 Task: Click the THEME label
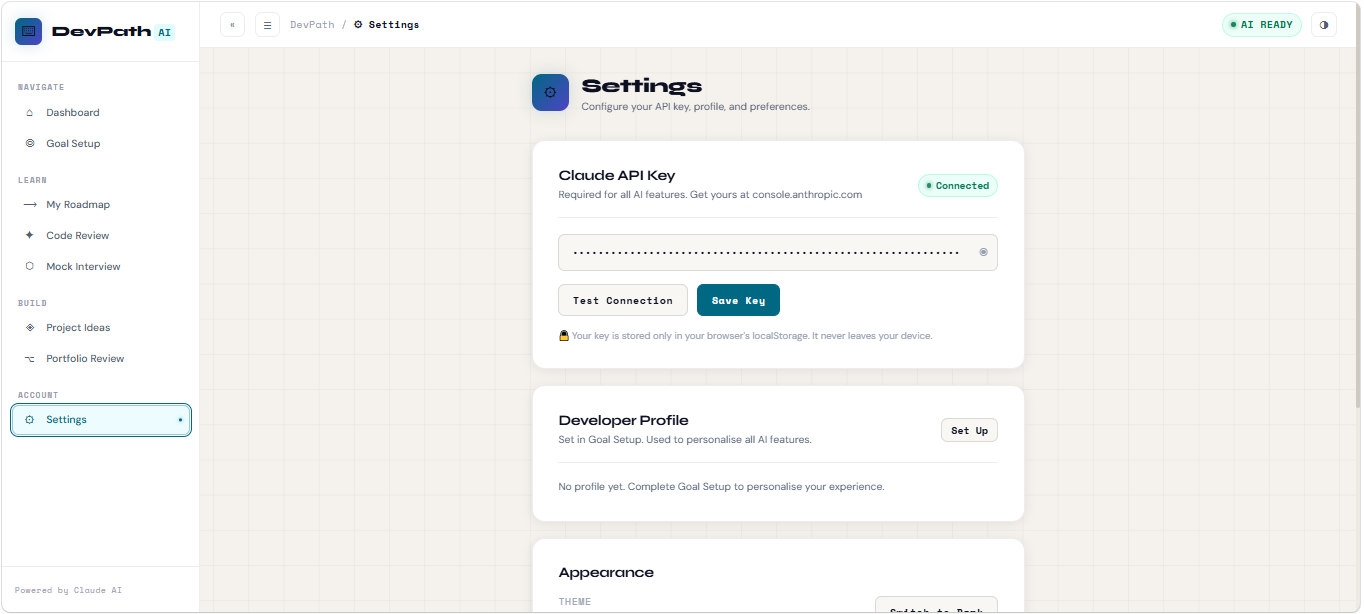coord(575,602)
